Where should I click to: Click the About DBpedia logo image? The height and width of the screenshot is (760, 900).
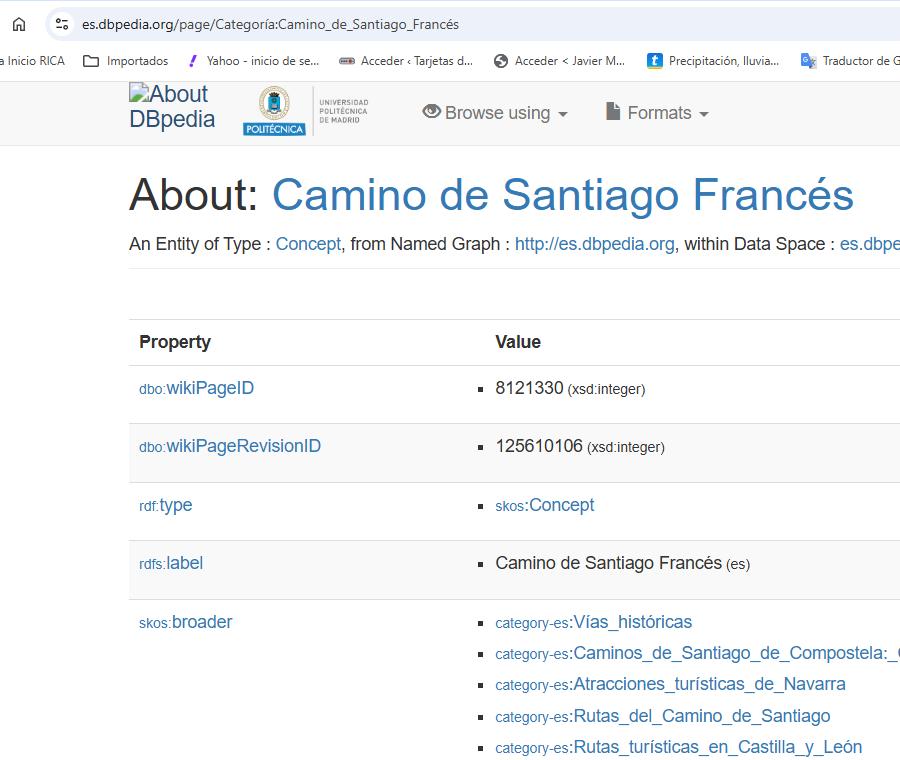[x=171, y=107]
